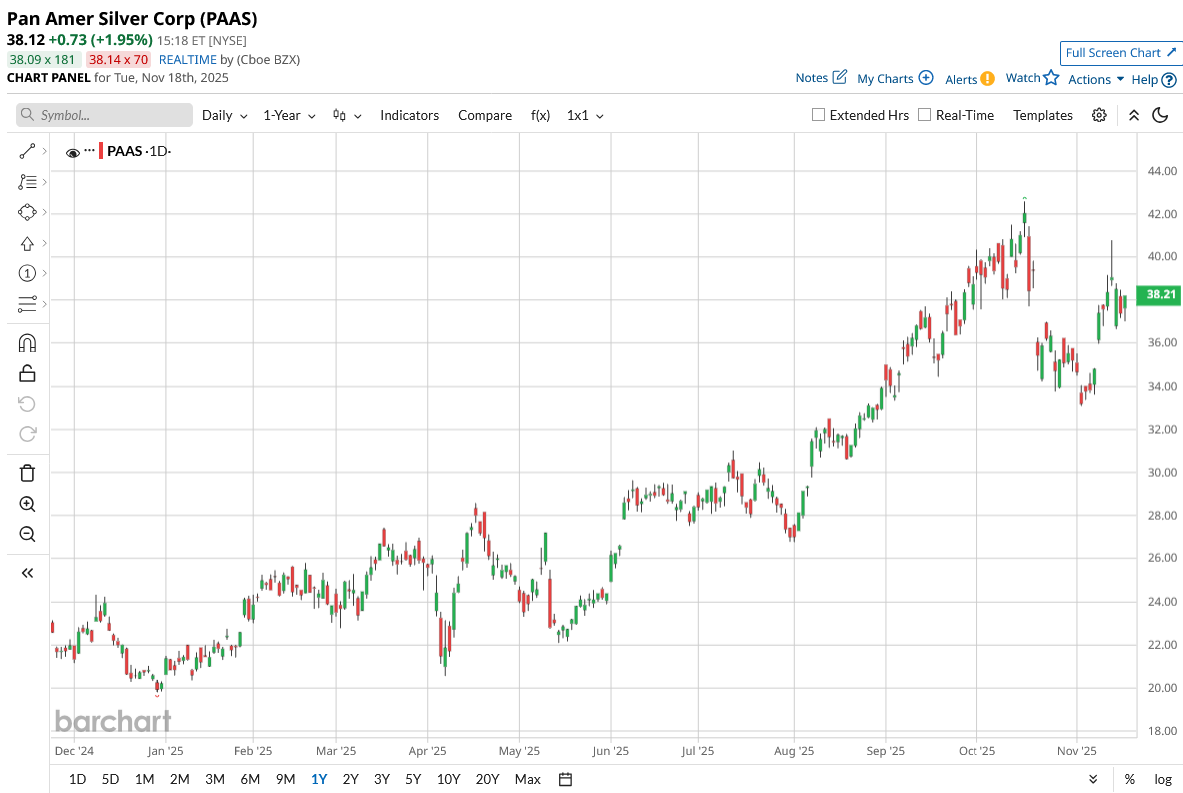Zoom in on the chart
Image resolution: width=1183 pixels, height=793 pixels.
pos(27,504)
